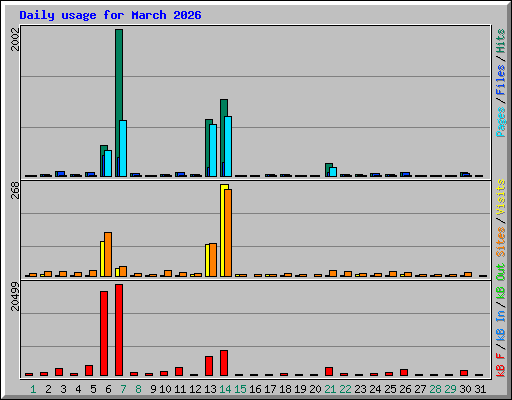Image resolution: width=512 pixels, height=400 pixels.
Task: Click day 27 on the x-axis
Action: point(420,389)
